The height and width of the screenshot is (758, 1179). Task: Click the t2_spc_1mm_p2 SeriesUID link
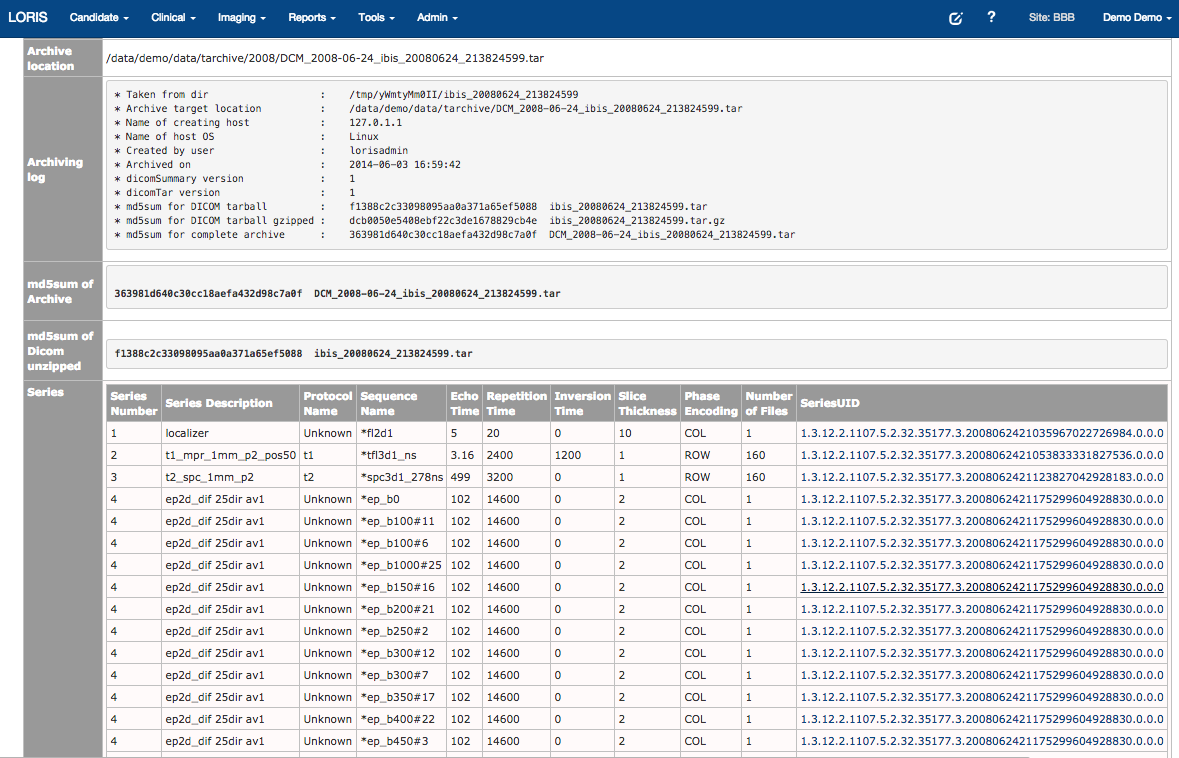coord(981,477)
